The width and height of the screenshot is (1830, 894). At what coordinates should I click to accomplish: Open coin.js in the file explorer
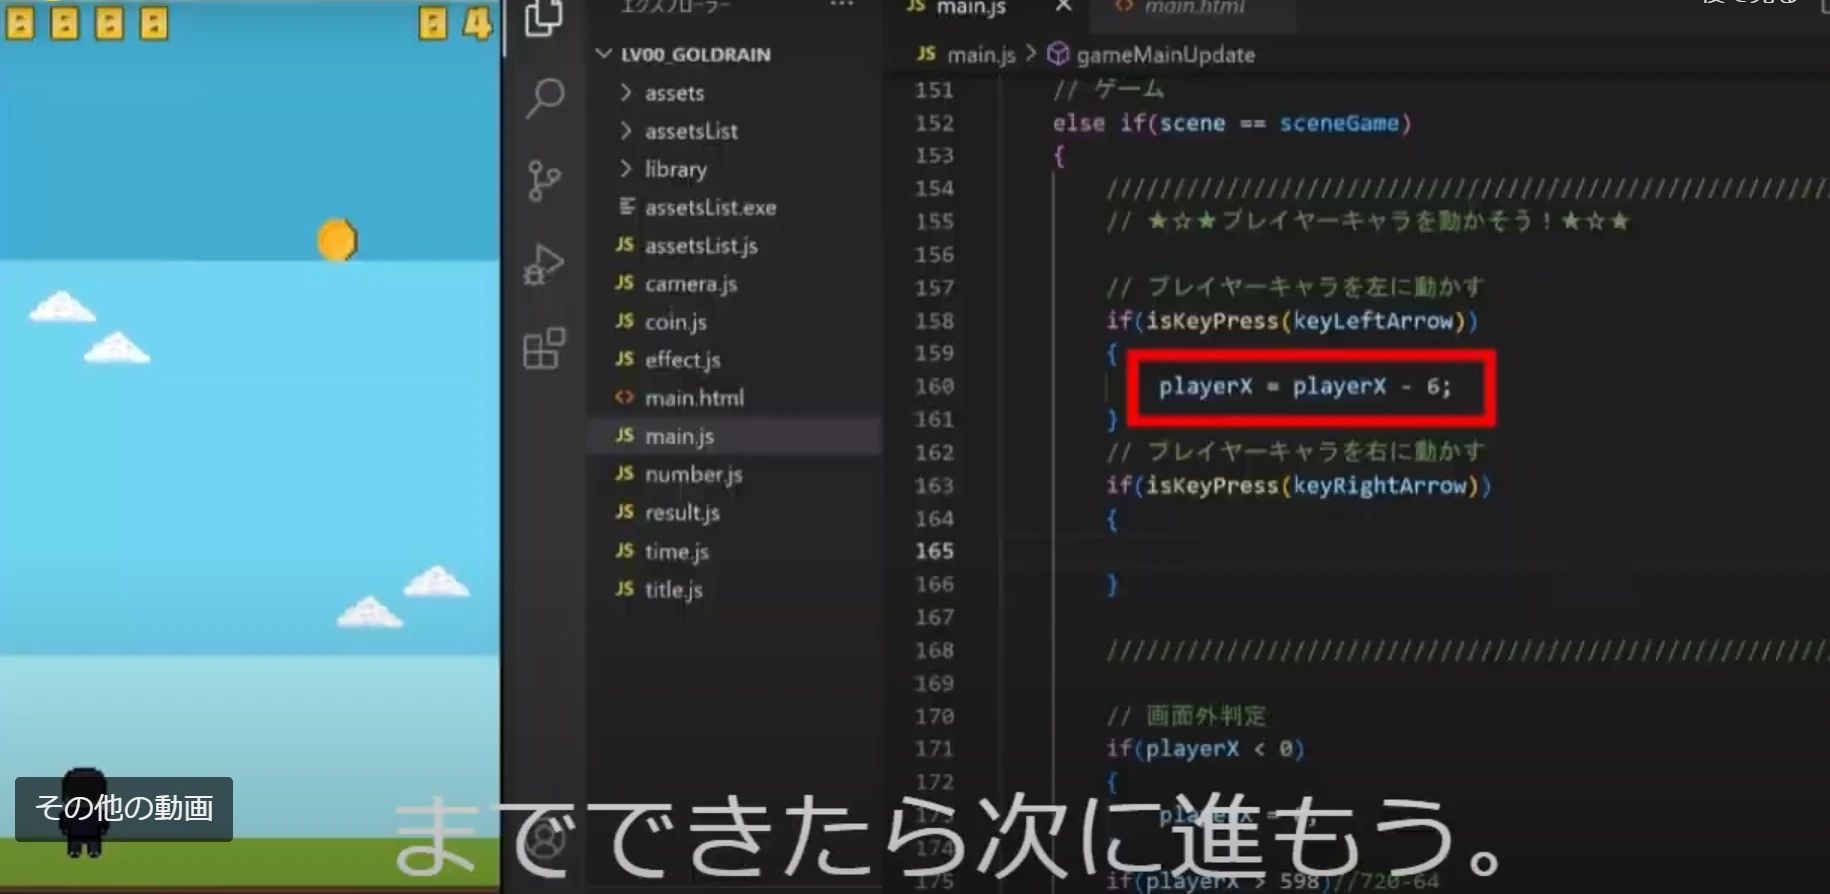point(675,322)
